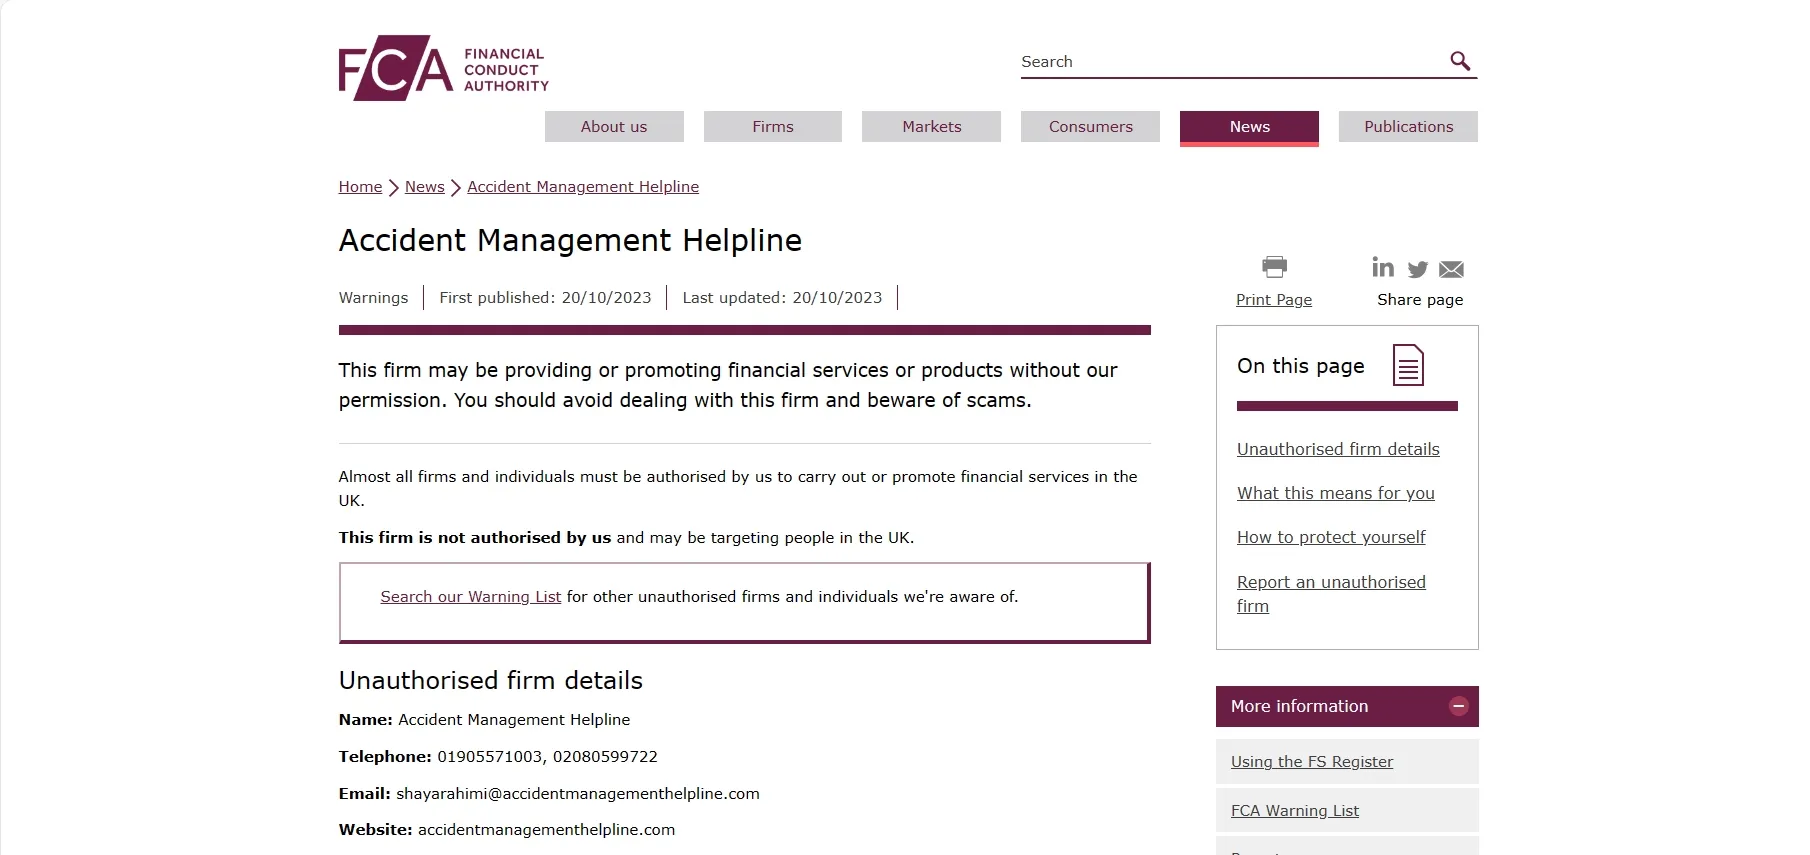Screen dimensions: 1810x855
Task: Go to News breadcrumb link
Action: point(424,187)
